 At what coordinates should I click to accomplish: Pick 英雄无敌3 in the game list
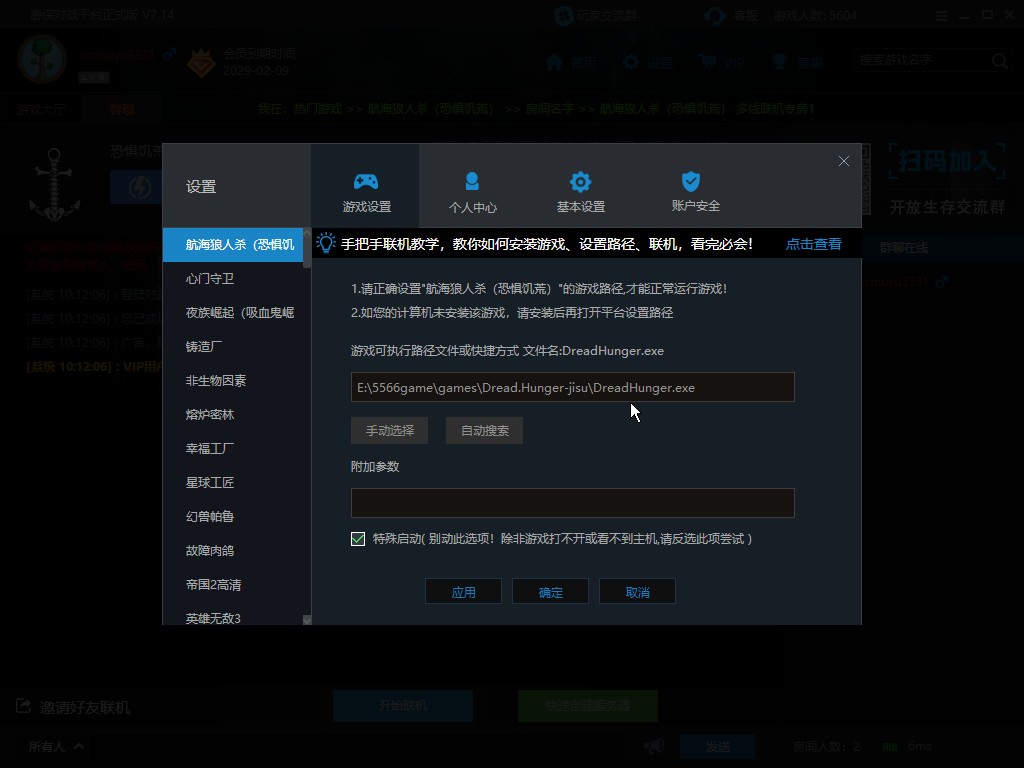[233, 617]
